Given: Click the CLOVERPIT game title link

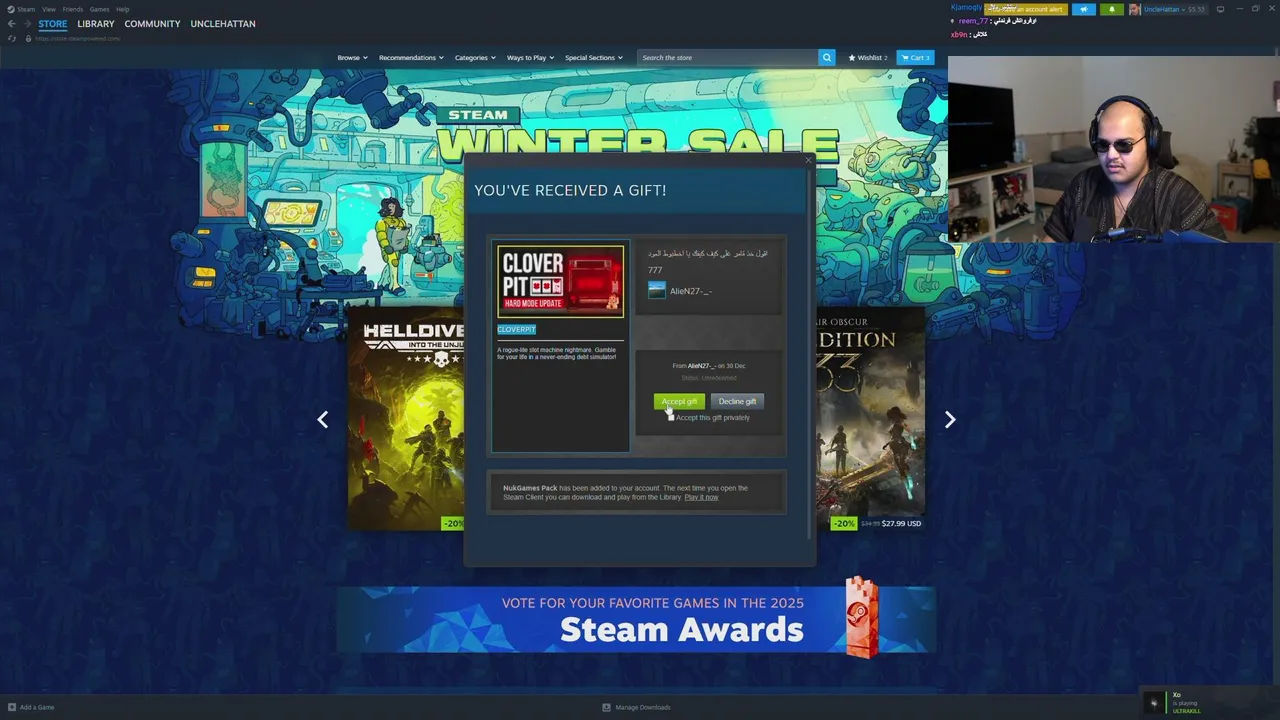Looking at the screenshot, I should [516, 329].
